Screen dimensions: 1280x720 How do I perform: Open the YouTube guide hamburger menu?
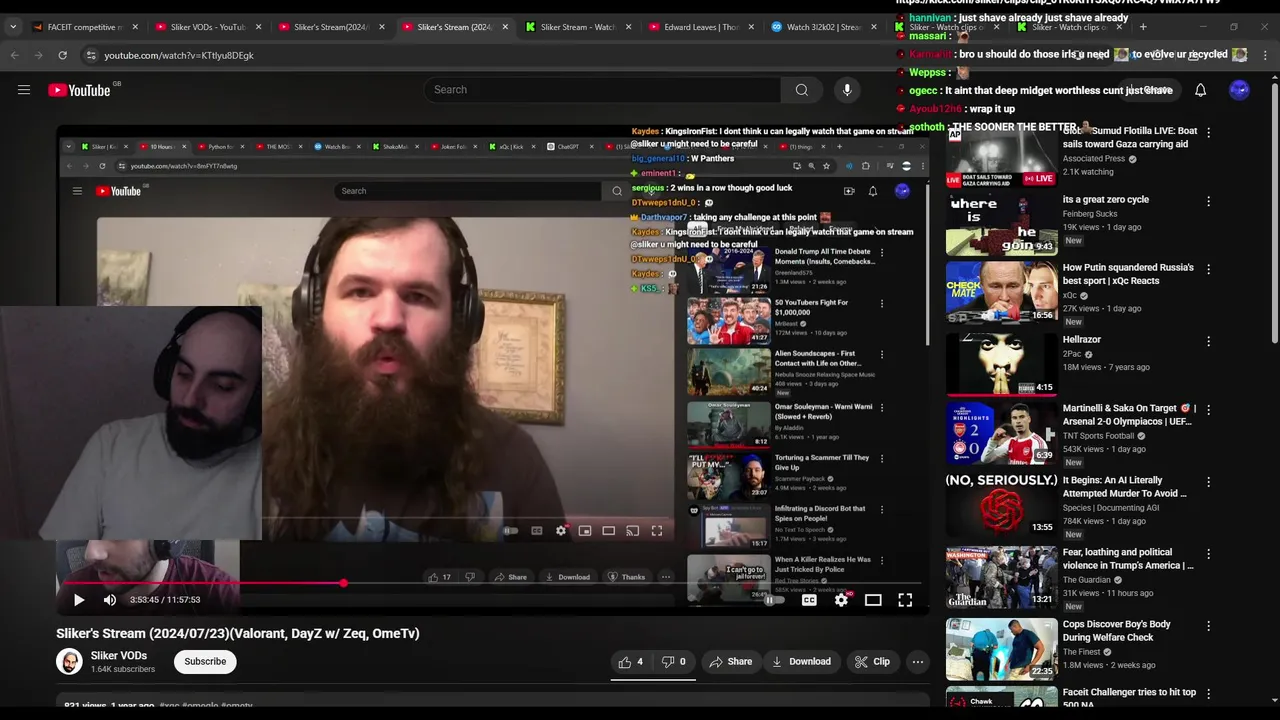[x=24, y=90]
